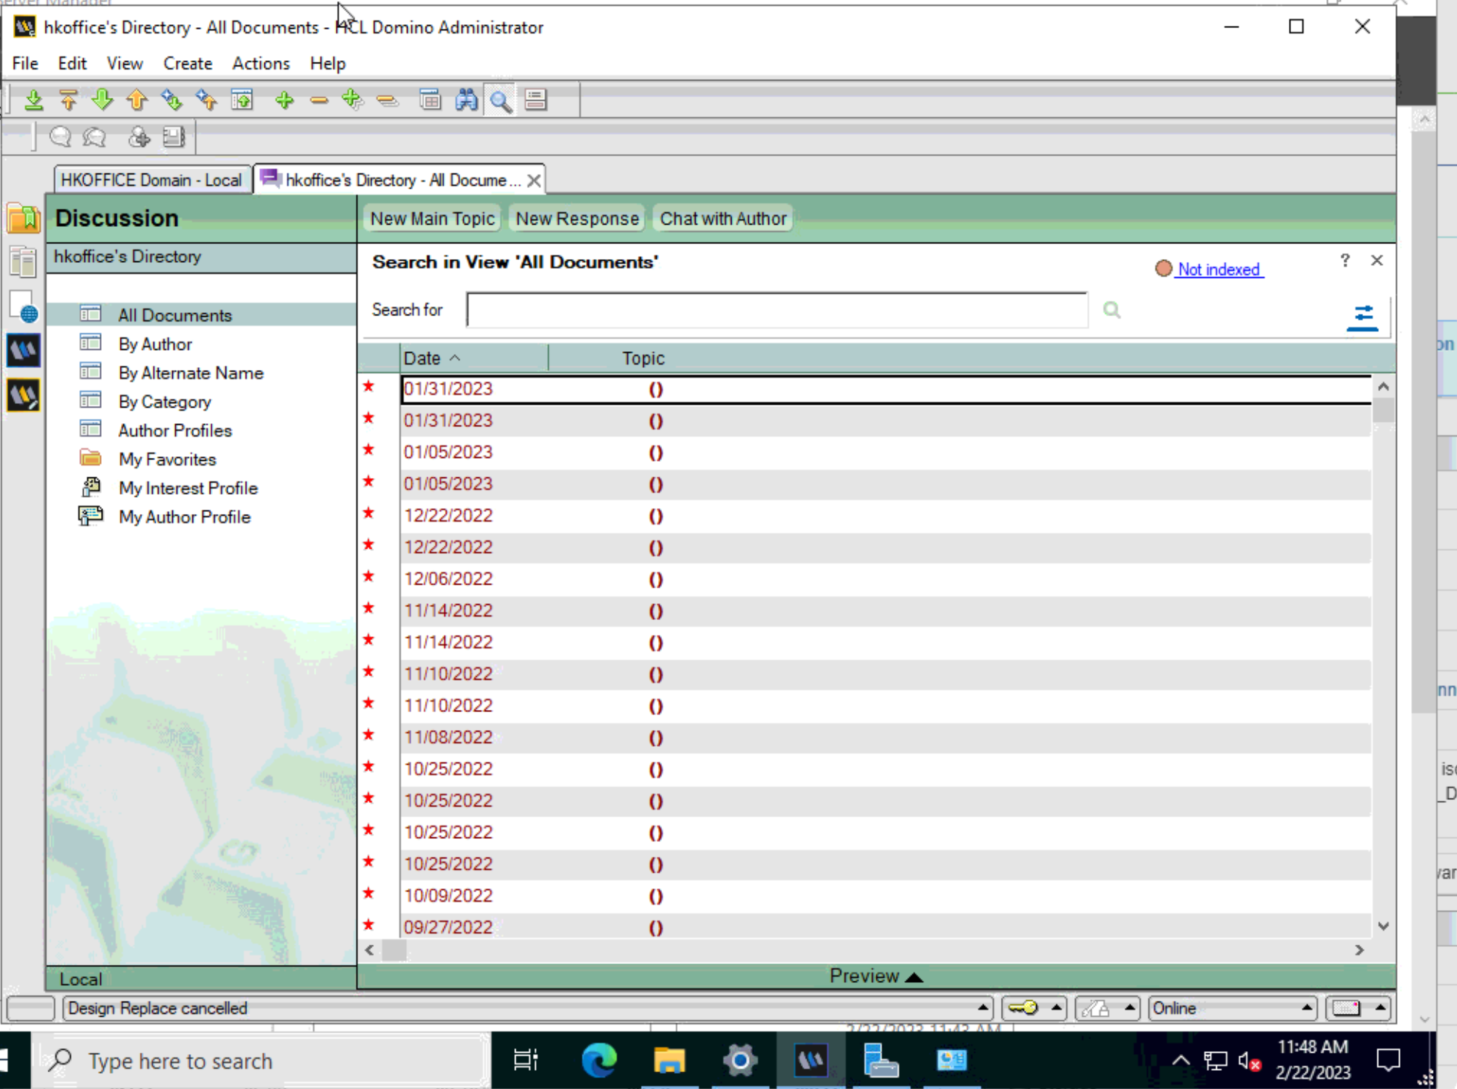Close the hkoffice's Directory tab
Image resolution: width=1457 pixels, height=1089 pixels.
(x=534, y=180)
